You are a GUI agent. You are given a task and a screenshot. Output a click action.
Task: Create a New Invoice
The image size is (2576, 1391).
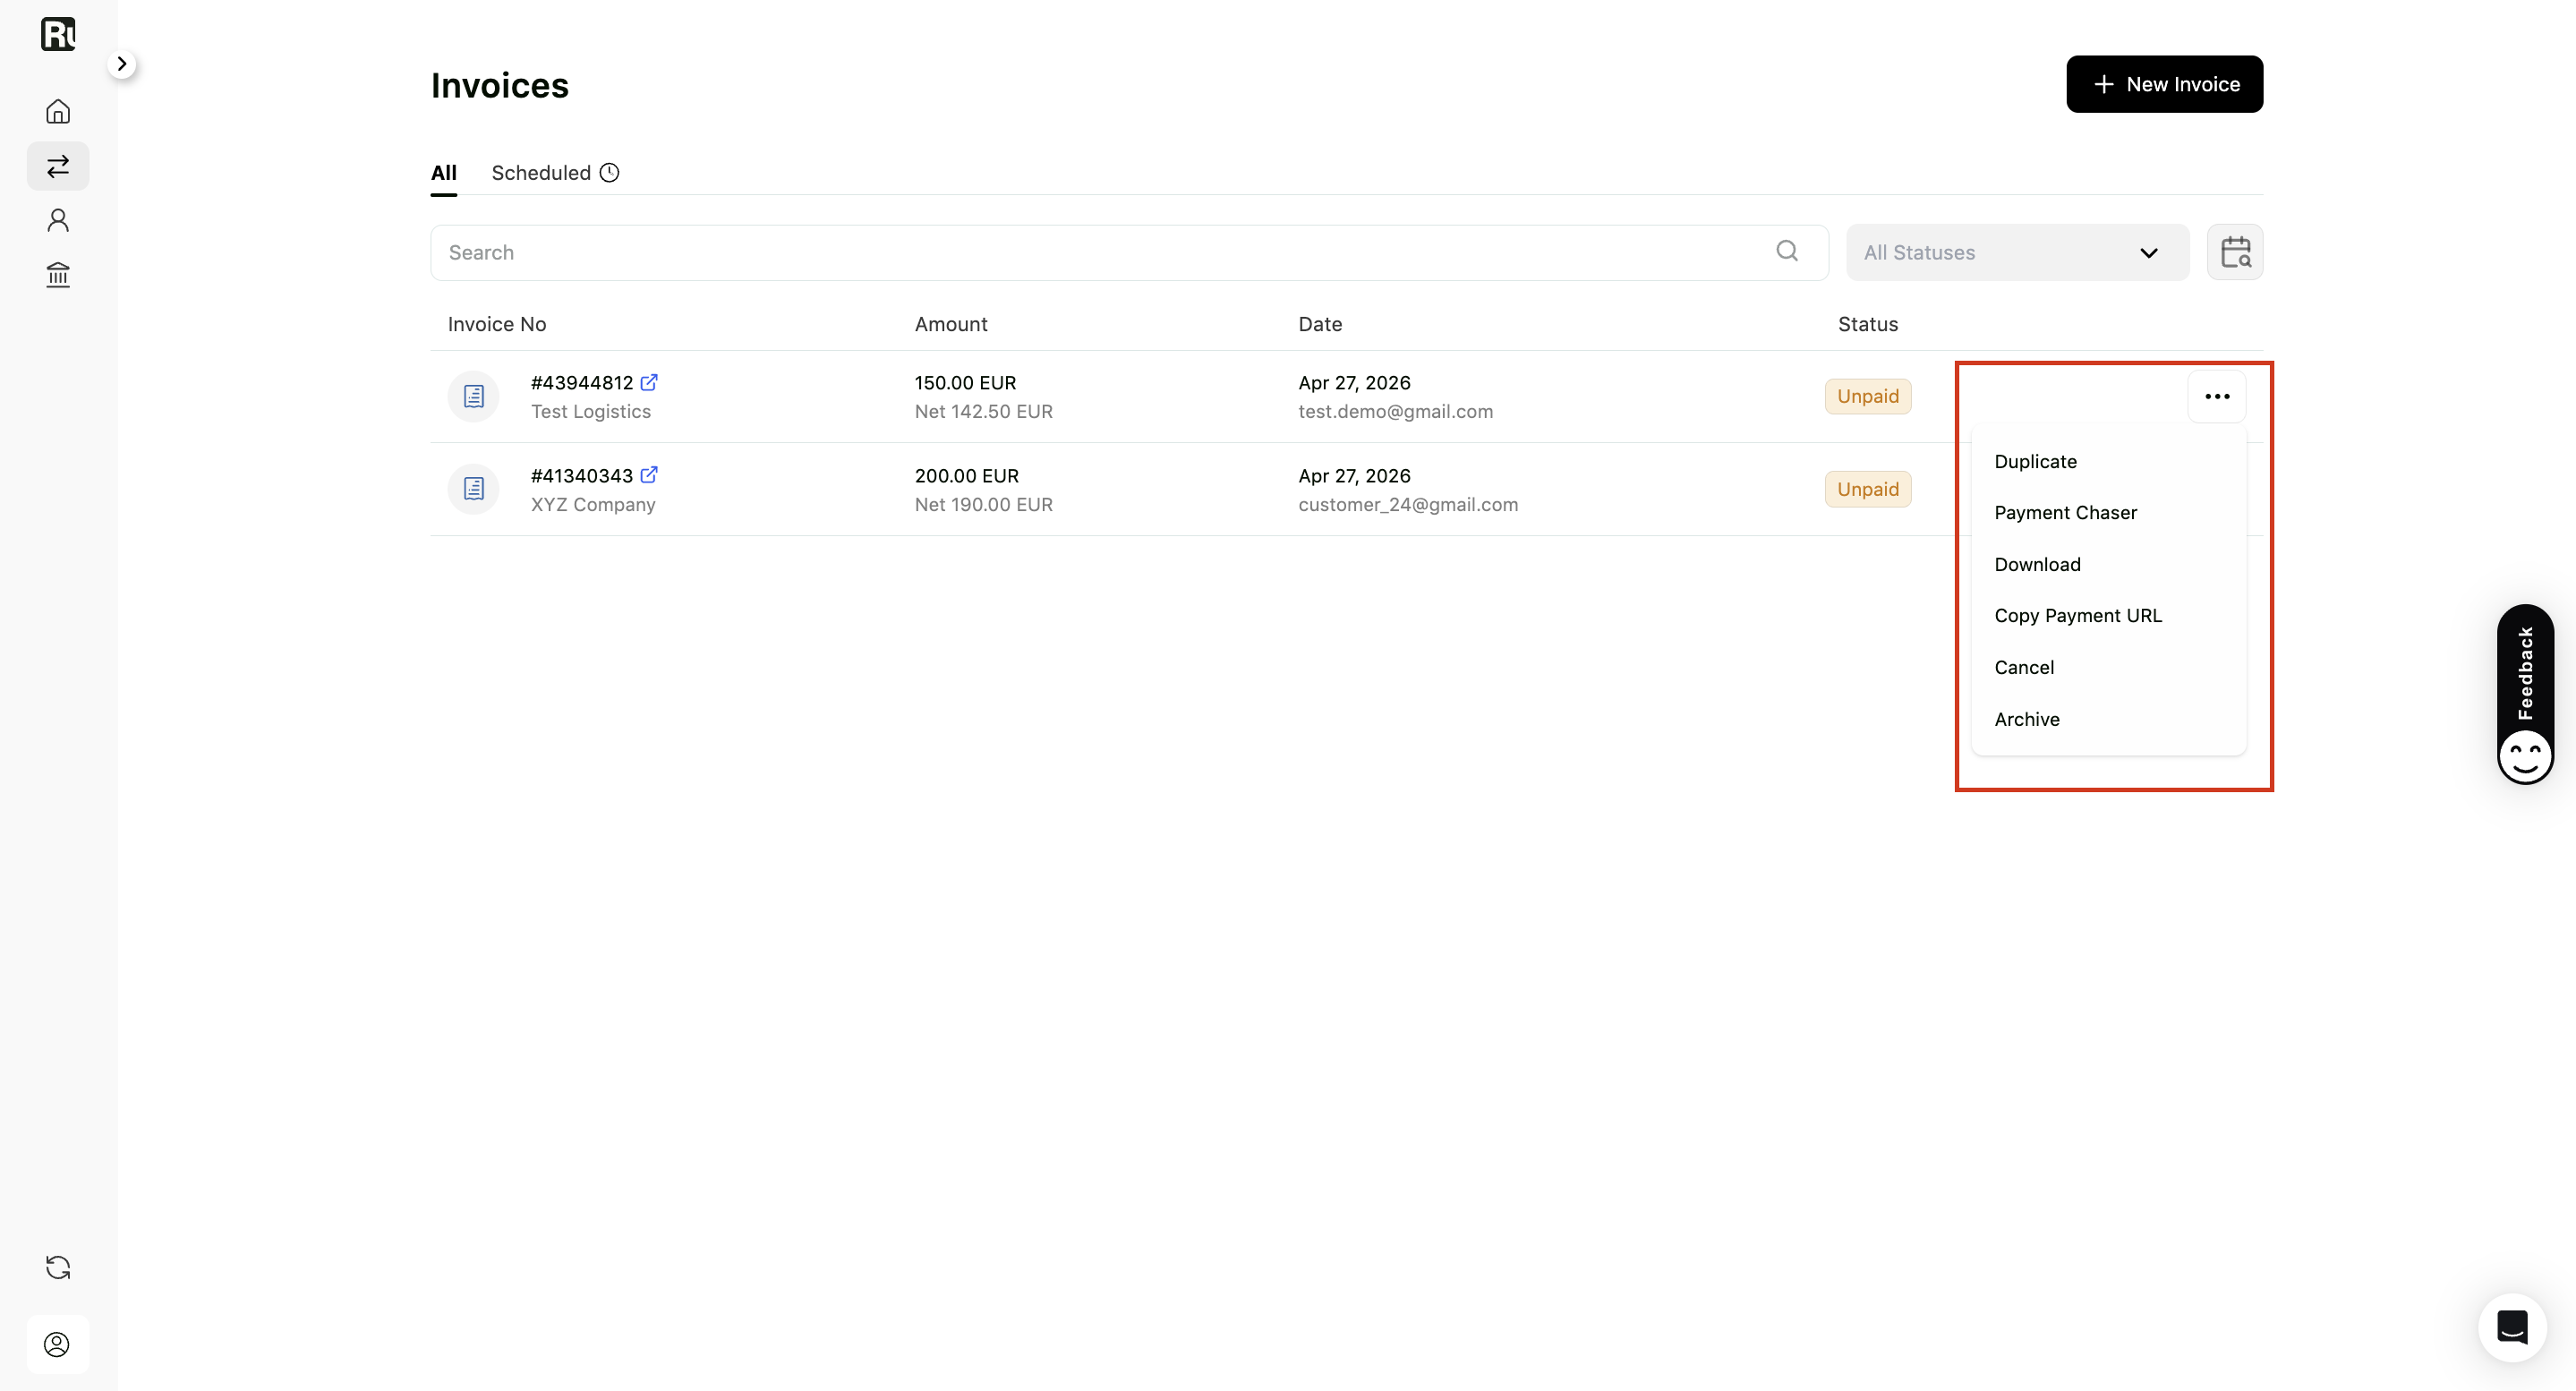(2164, 84)
